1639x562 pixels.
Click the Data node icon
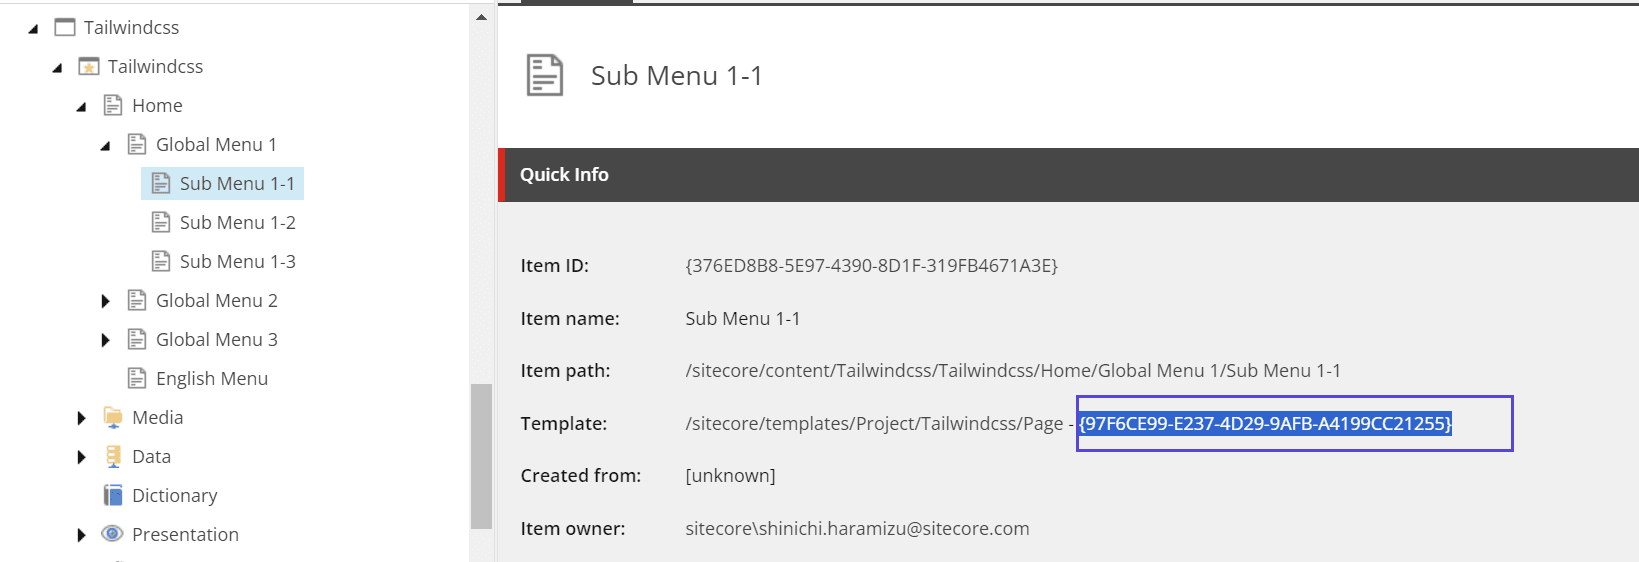pos(113,456)
